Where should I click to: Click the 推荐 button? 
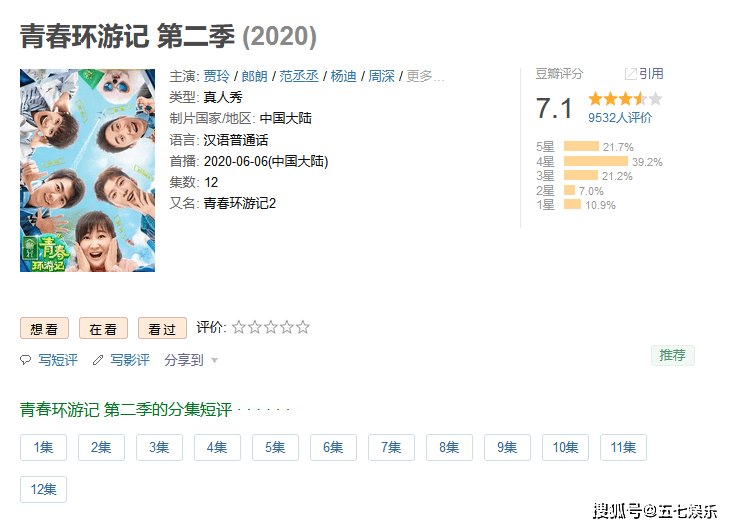(673, 355)
